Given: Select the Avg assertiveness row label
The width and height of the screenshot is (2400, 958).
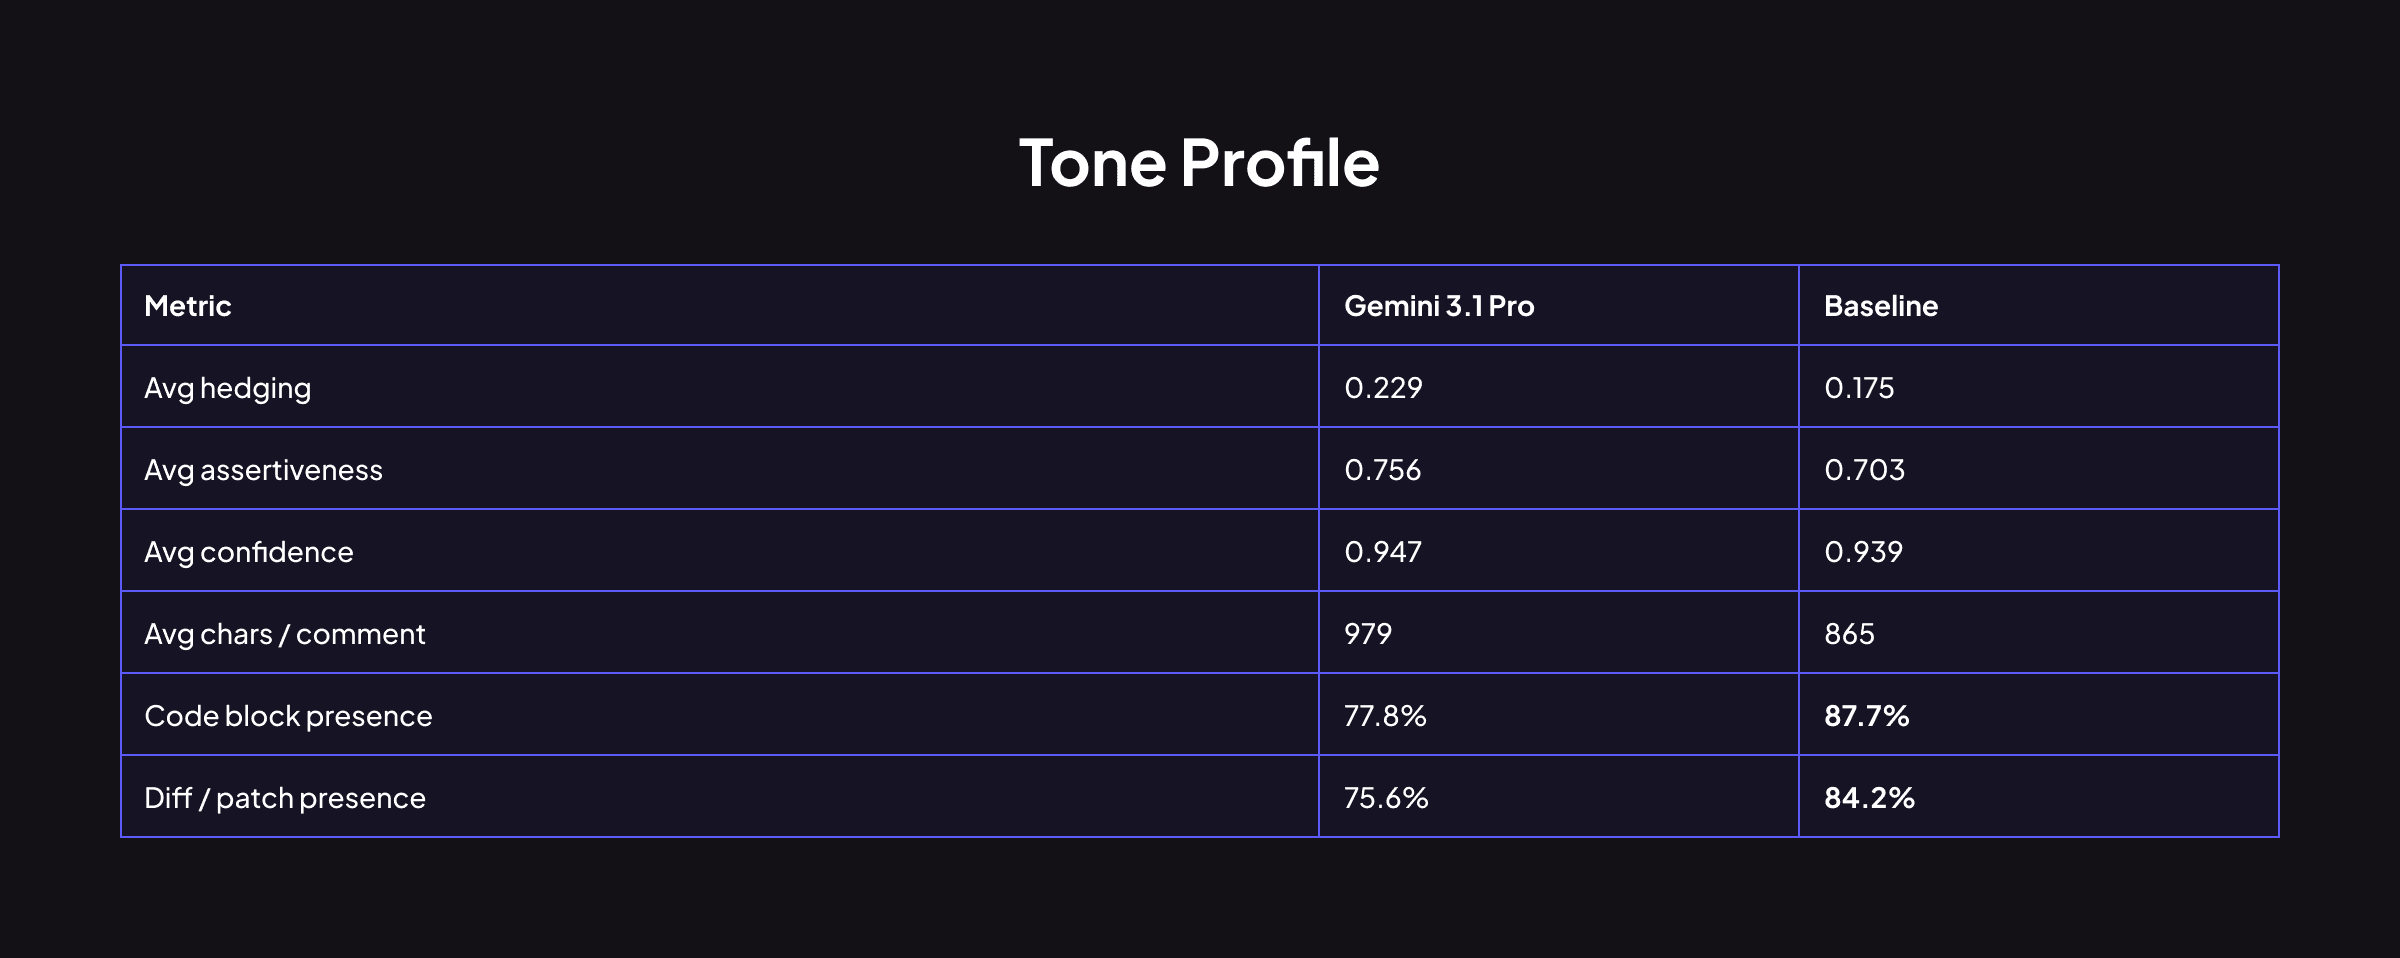Looking at the screenshot, I should (263, 470).
